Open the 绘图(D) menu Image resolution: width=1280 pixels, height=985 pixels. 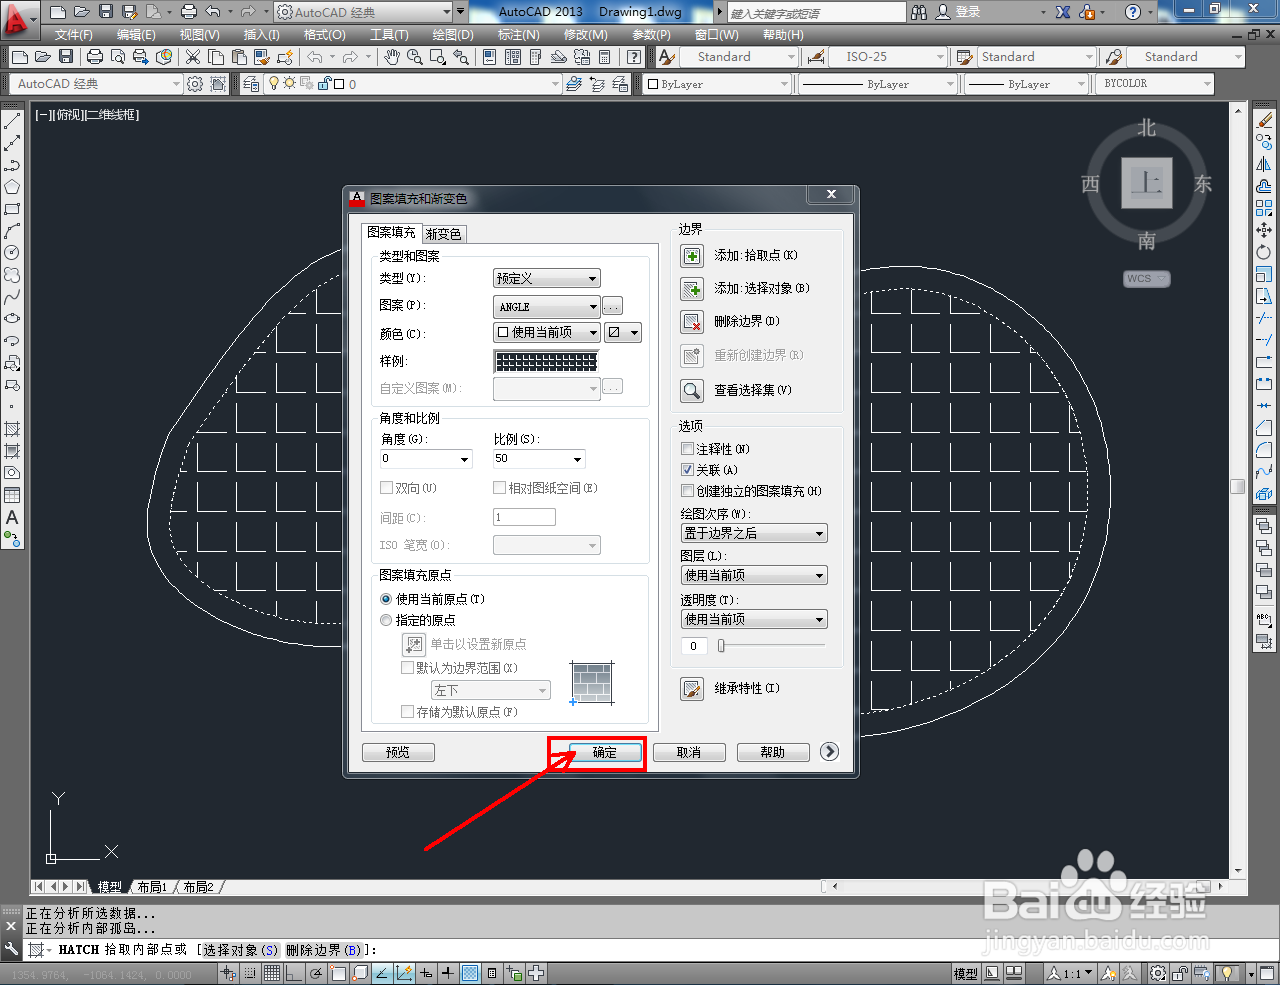coord(453,34)
